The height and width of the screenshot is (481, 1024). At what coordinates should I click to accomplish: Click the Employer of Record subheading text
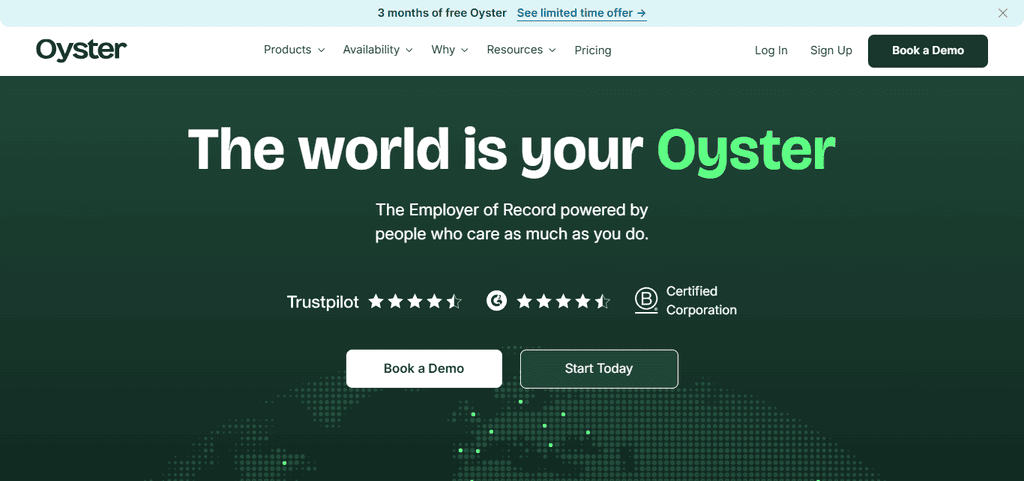click(511, 222)
